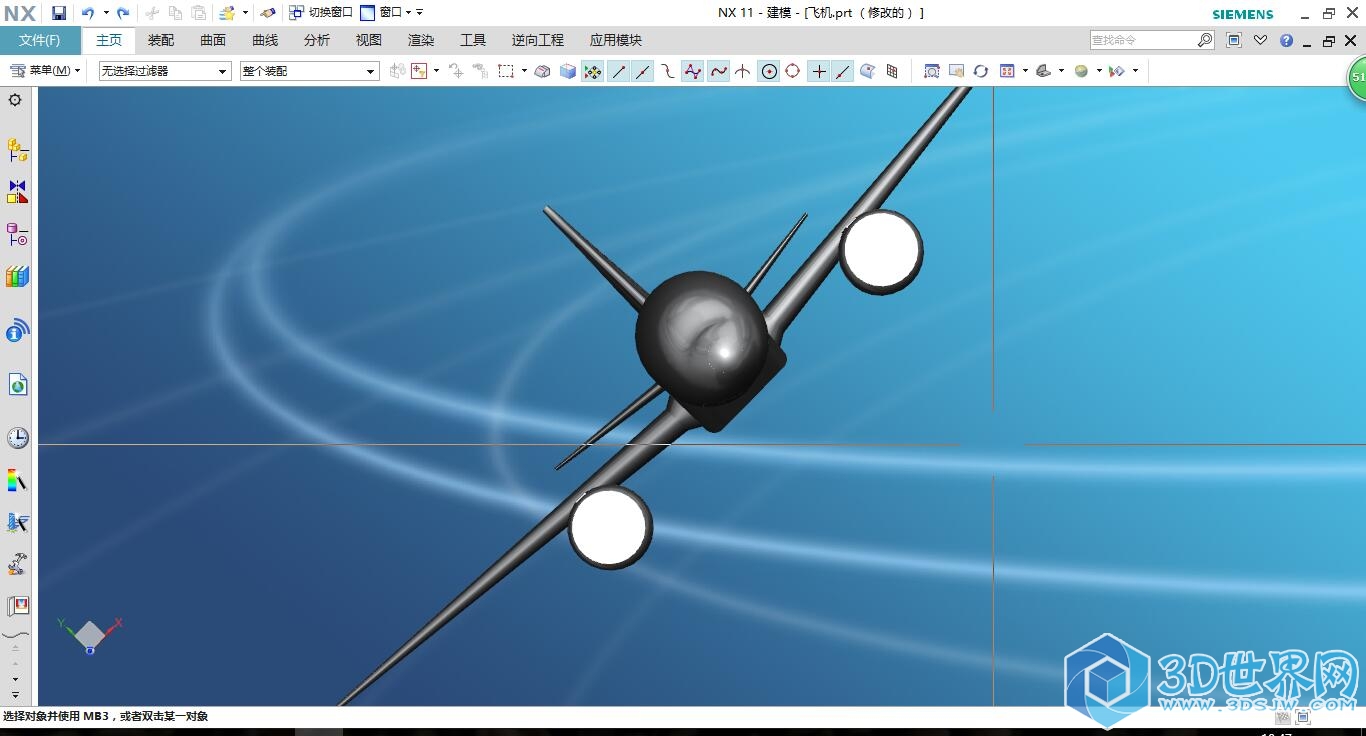1366x736 pixels.
Task: Toggle the arc center snap option
Action: [769, 71]
